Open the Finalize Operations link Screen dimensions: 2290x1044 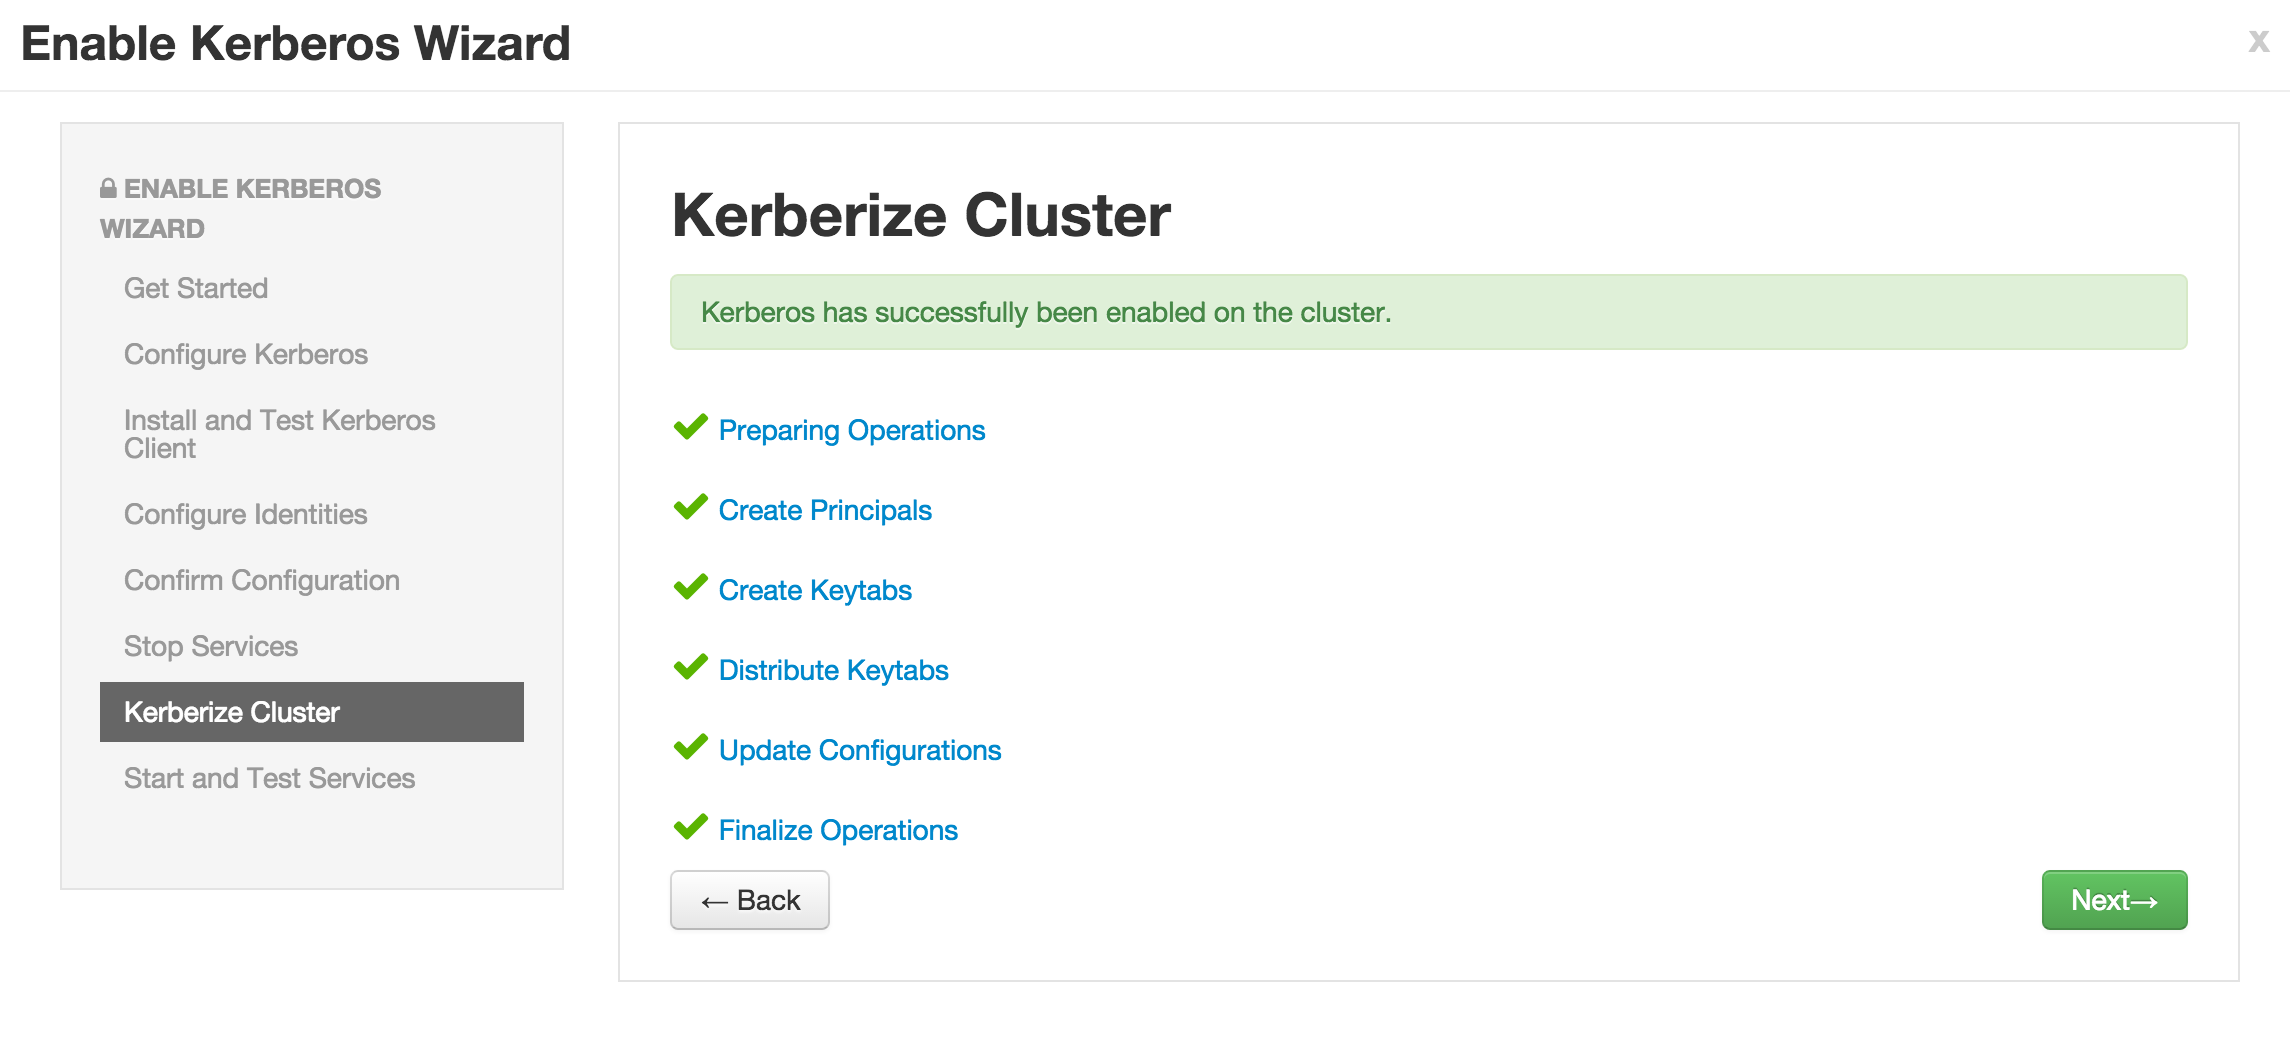838,830
